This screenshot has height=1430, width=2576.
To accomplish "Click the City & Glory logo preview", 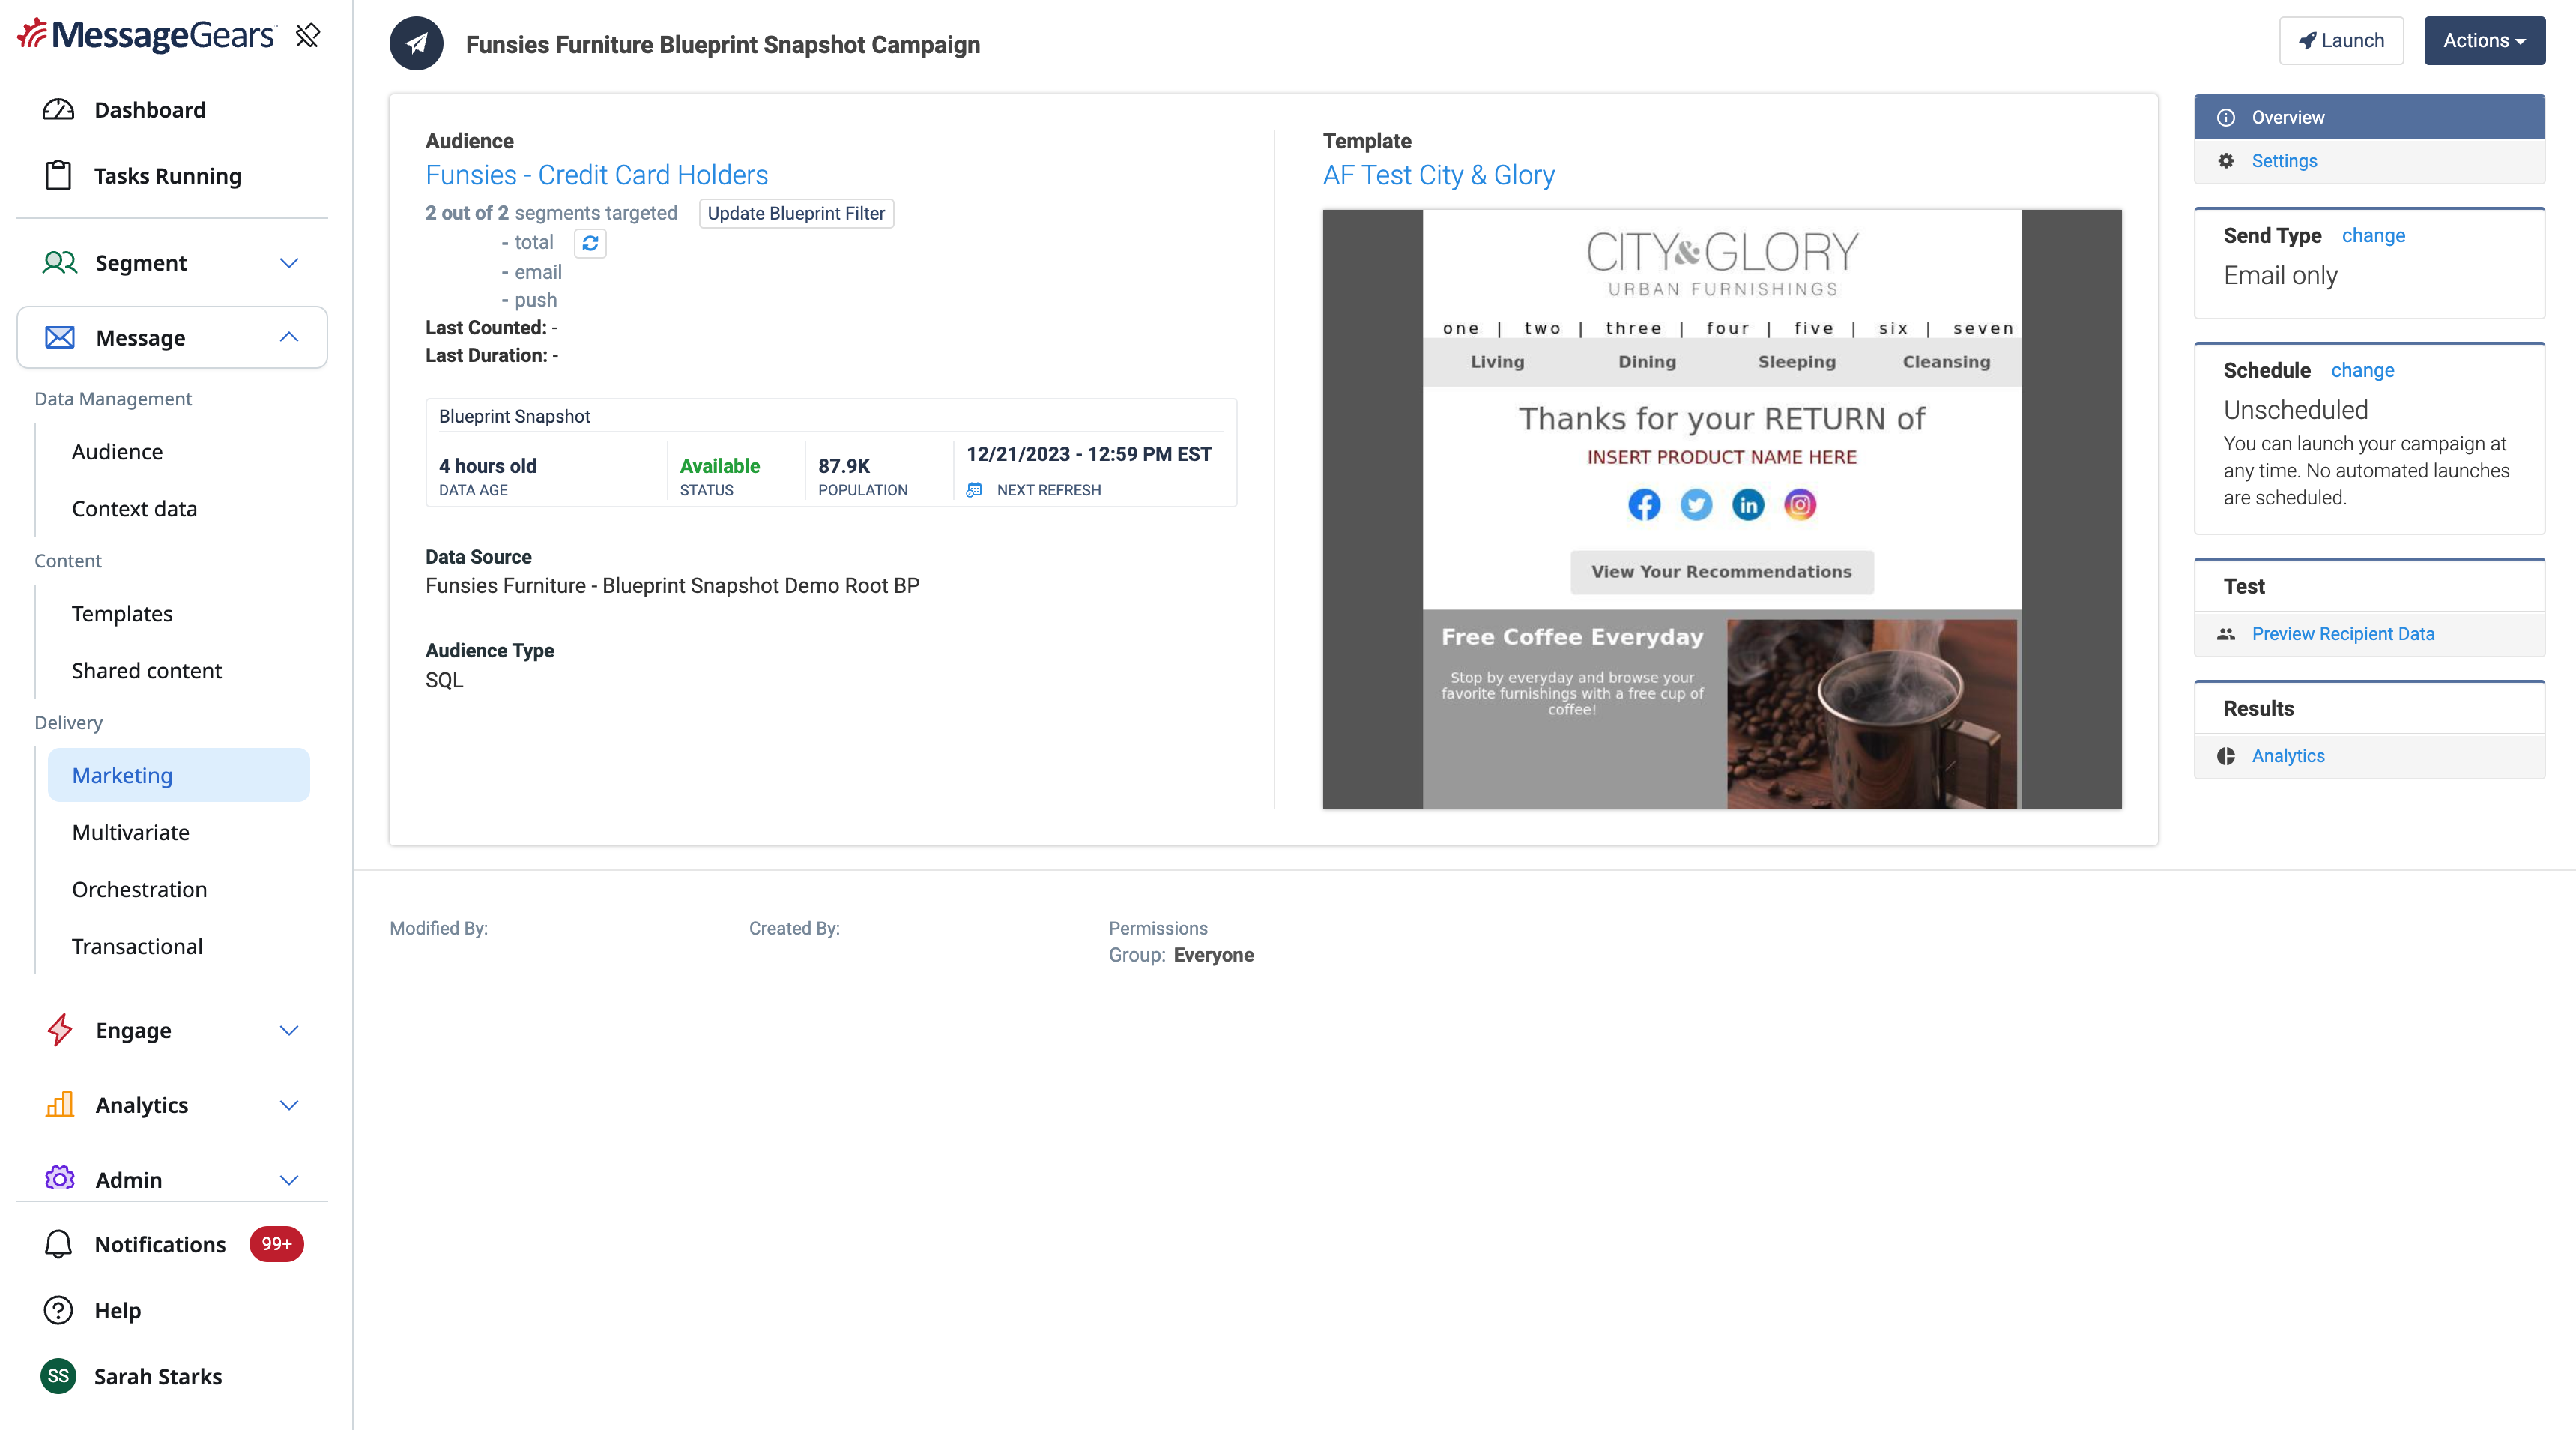I will point(1722,263).
